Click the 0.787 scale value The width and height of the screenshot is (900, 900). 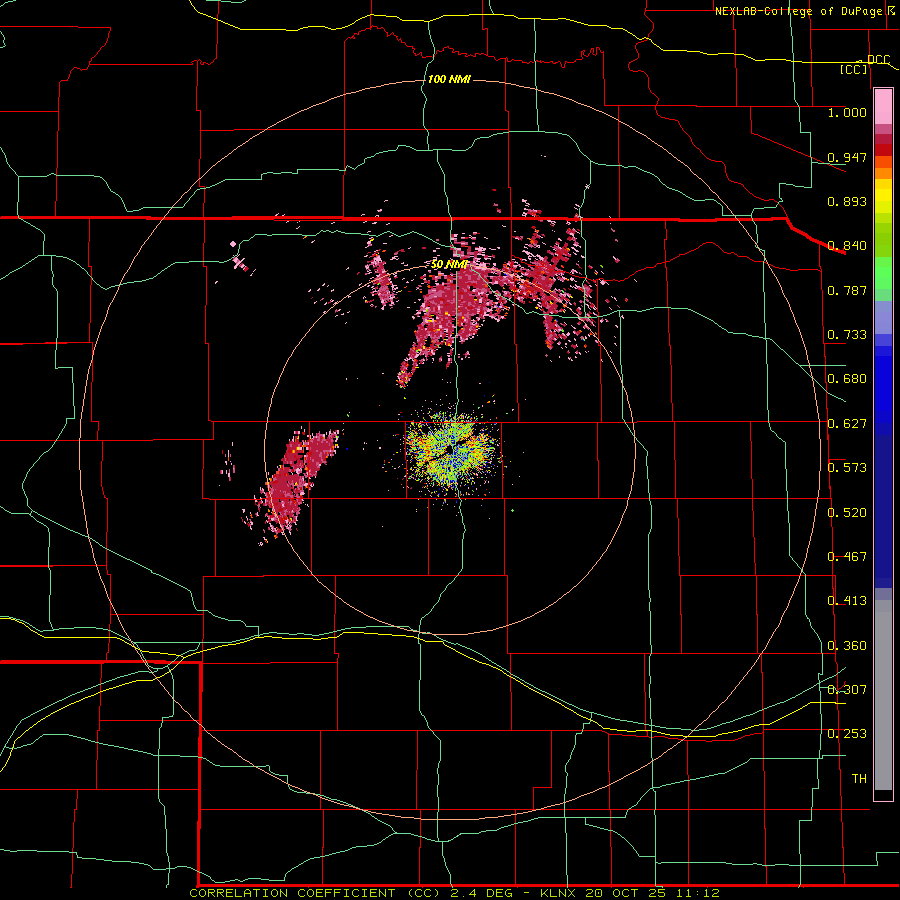coord(847,290)
